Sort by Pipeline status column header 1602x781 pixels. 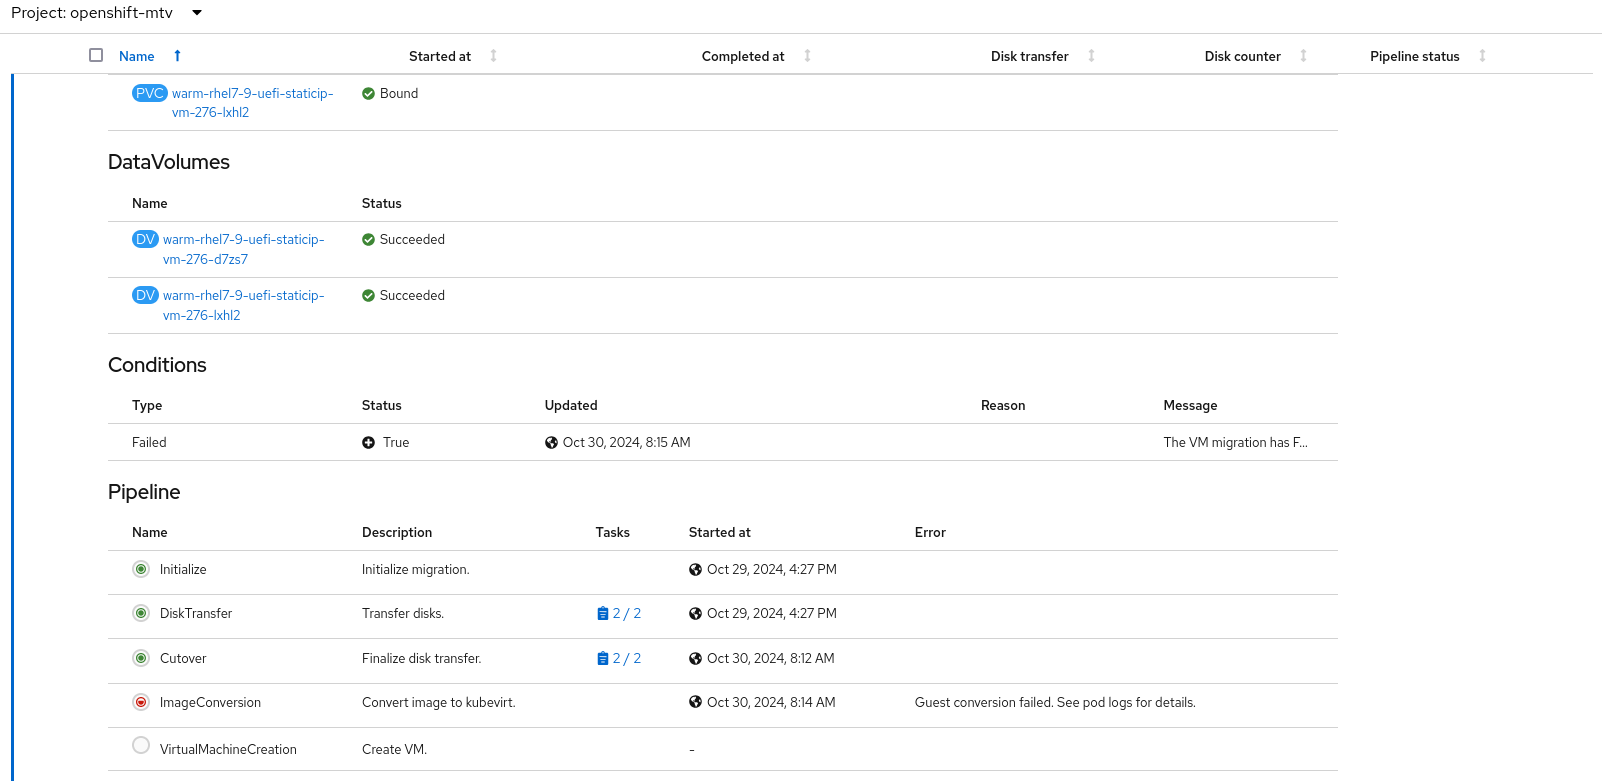(x=1414, y=56)
